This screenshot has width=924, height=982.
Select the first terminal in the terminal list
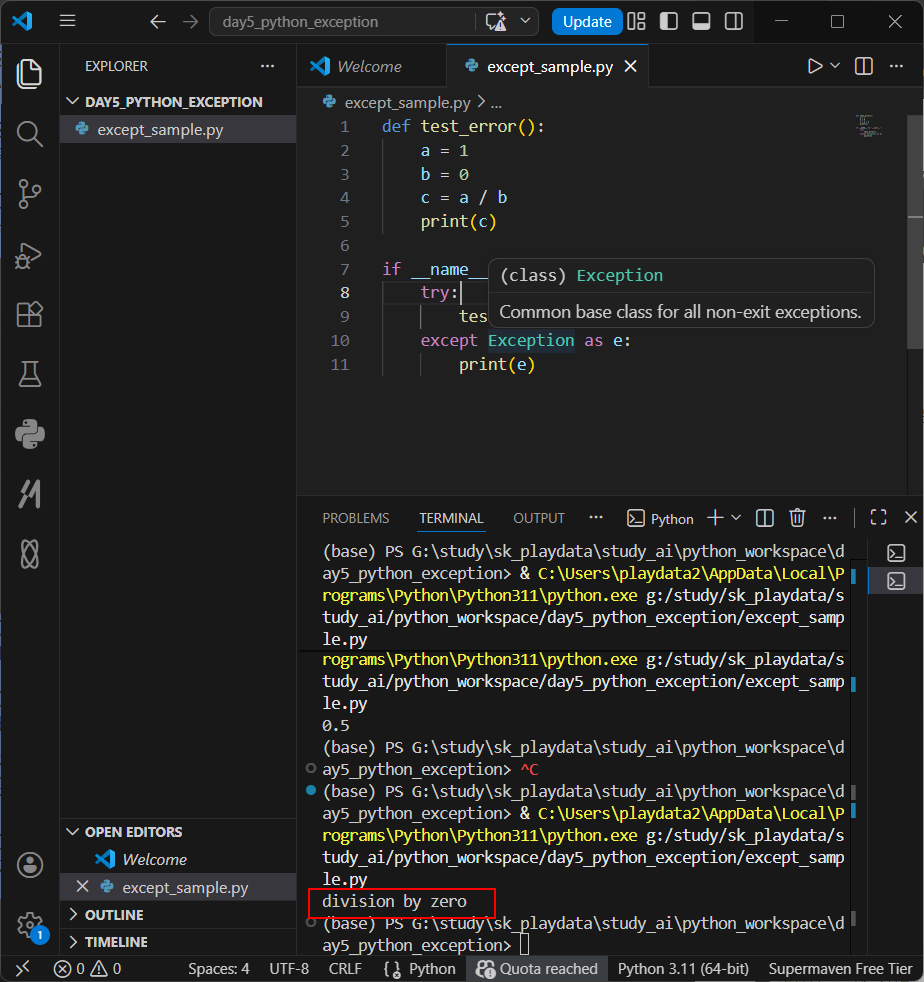(896, 553)
